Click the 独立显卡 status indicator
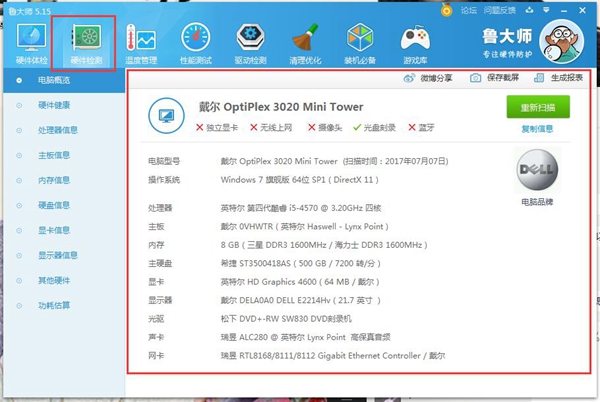The width and height of the screenshot is (600, 402). (x=217, y=128)
